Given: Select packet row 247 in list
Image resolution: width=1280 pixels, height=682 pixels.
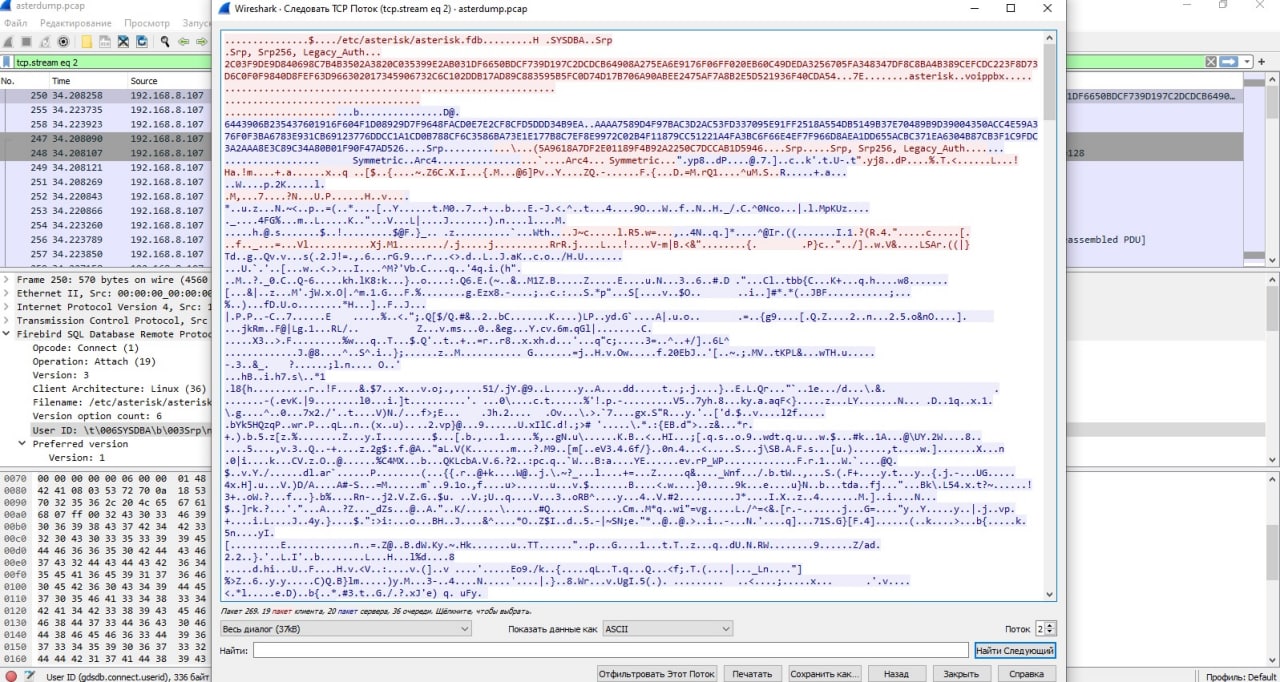Looking at the screenshot, I should pyautogui.click(x=105, y=138).
